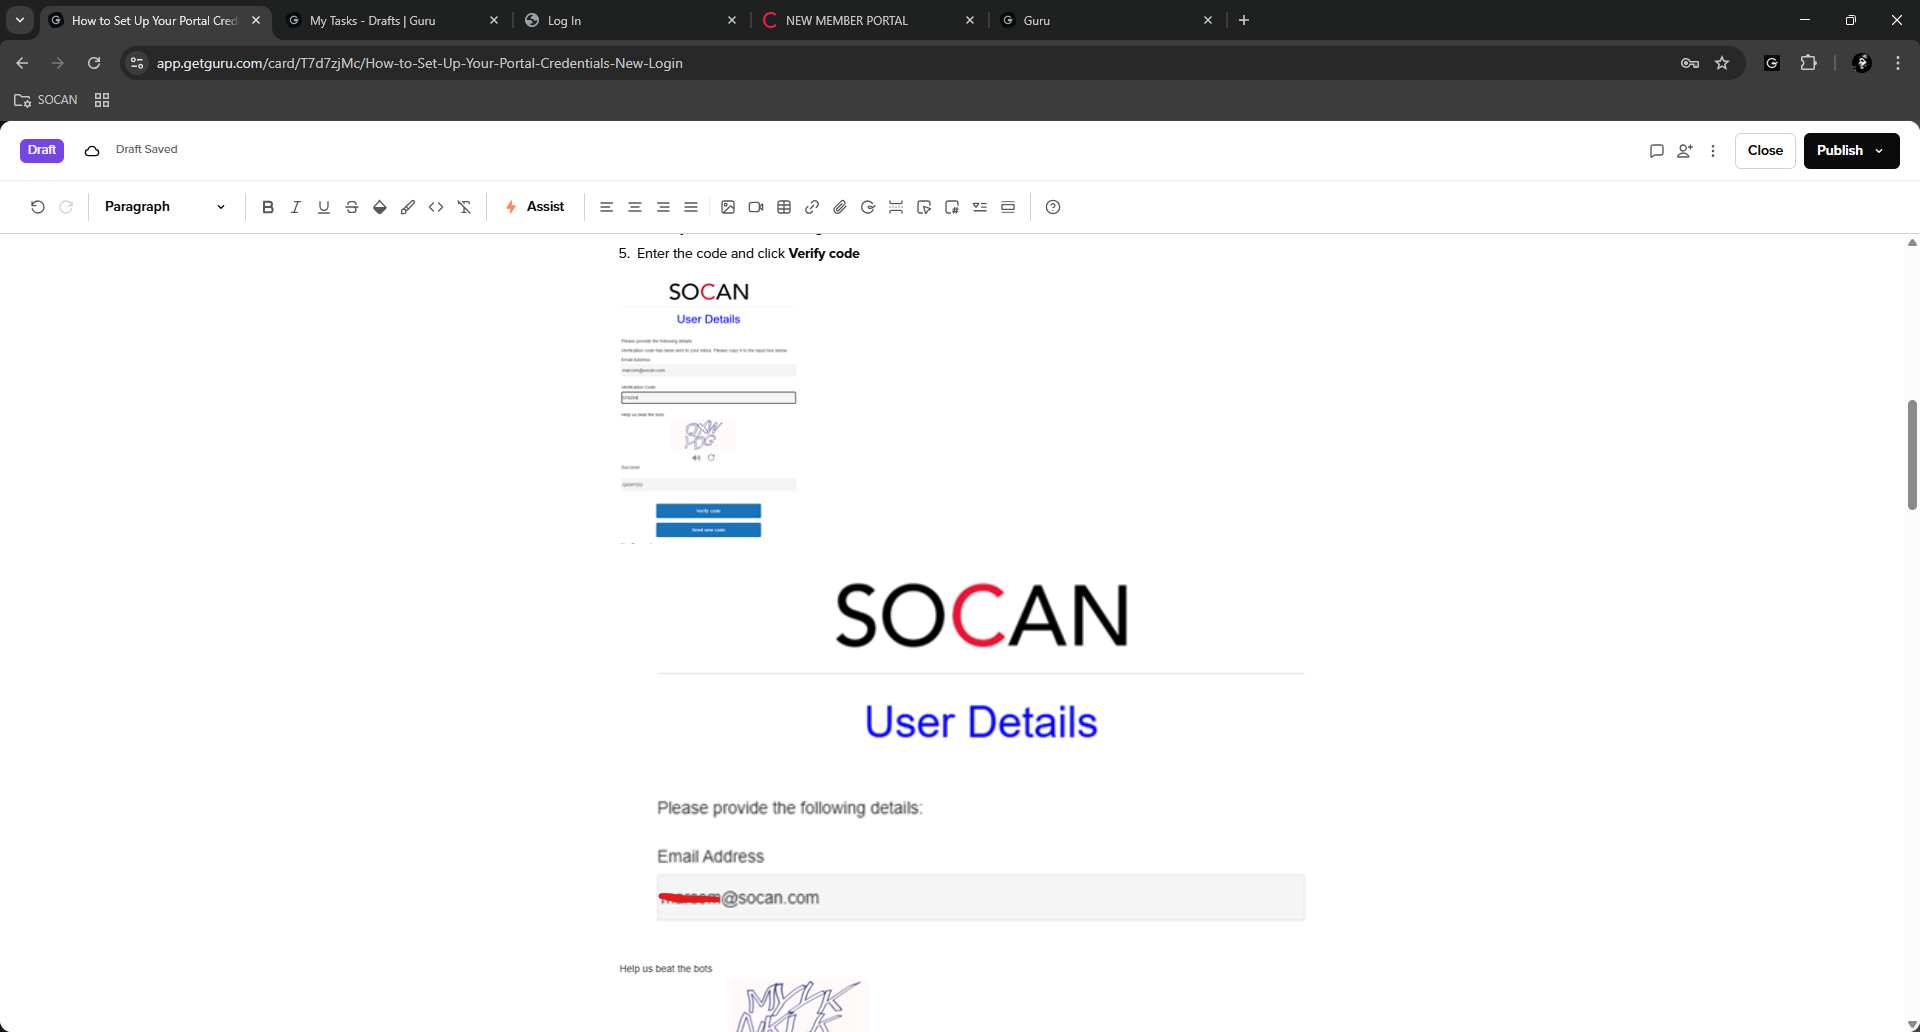
Task: Insert an image using the toolbar
Action: (728, 207)
